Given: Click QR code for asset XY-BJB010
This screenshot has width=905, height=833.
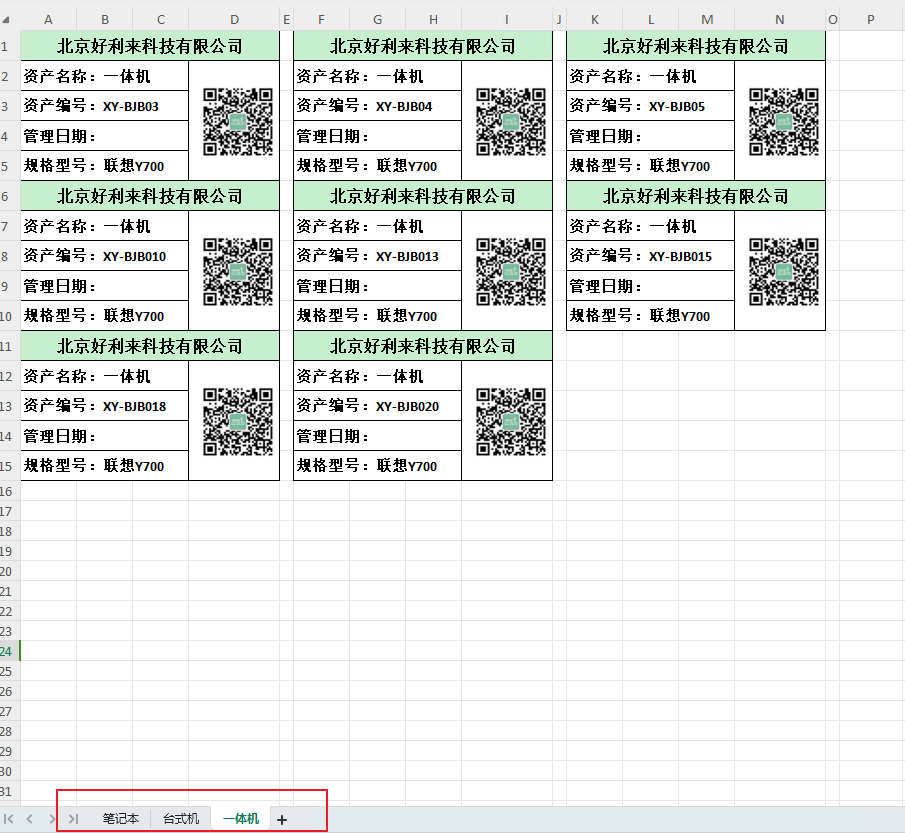Looking at the screenshot, I should coord(238,272).
